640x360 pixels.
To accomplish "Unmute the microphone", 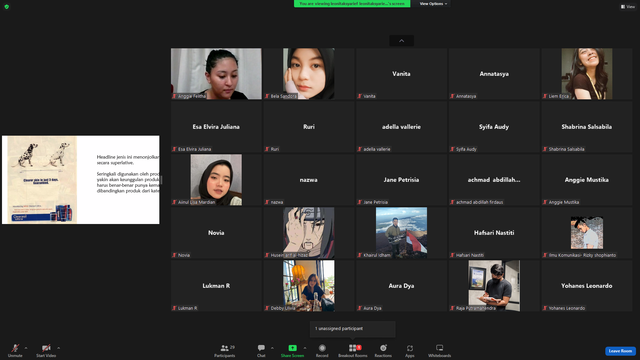I will pos(15,350).
